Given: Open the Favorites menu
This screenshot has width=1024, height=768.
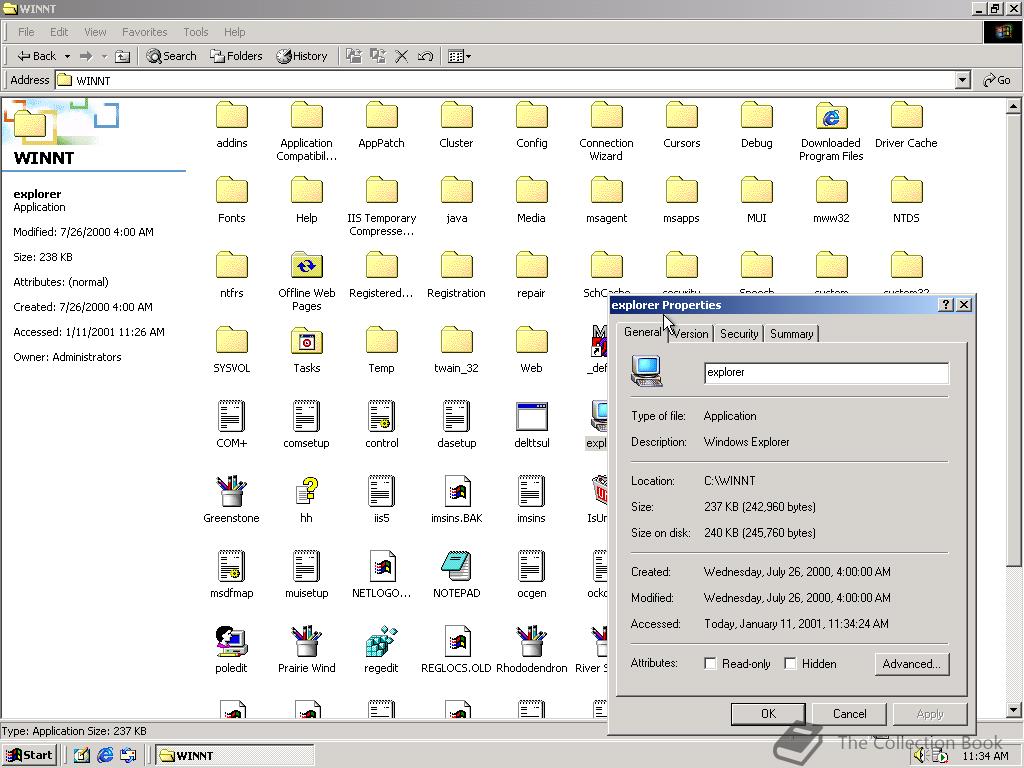Looking at the screenshot, I should 144,32.
